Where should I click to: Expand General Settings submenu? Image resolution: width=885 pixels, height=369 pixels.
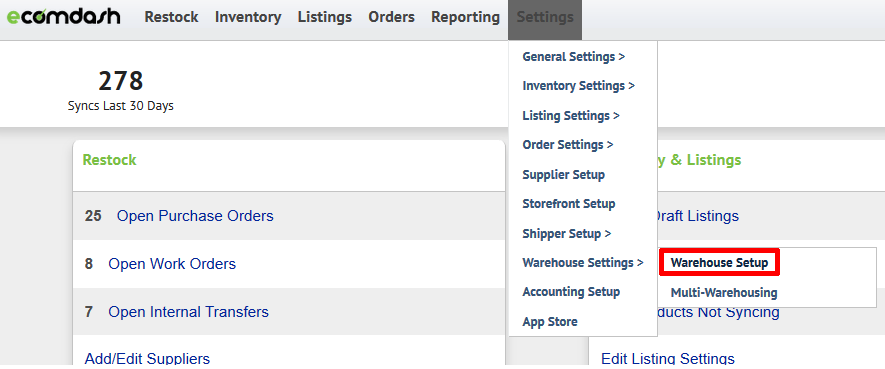tap(573, 57)
